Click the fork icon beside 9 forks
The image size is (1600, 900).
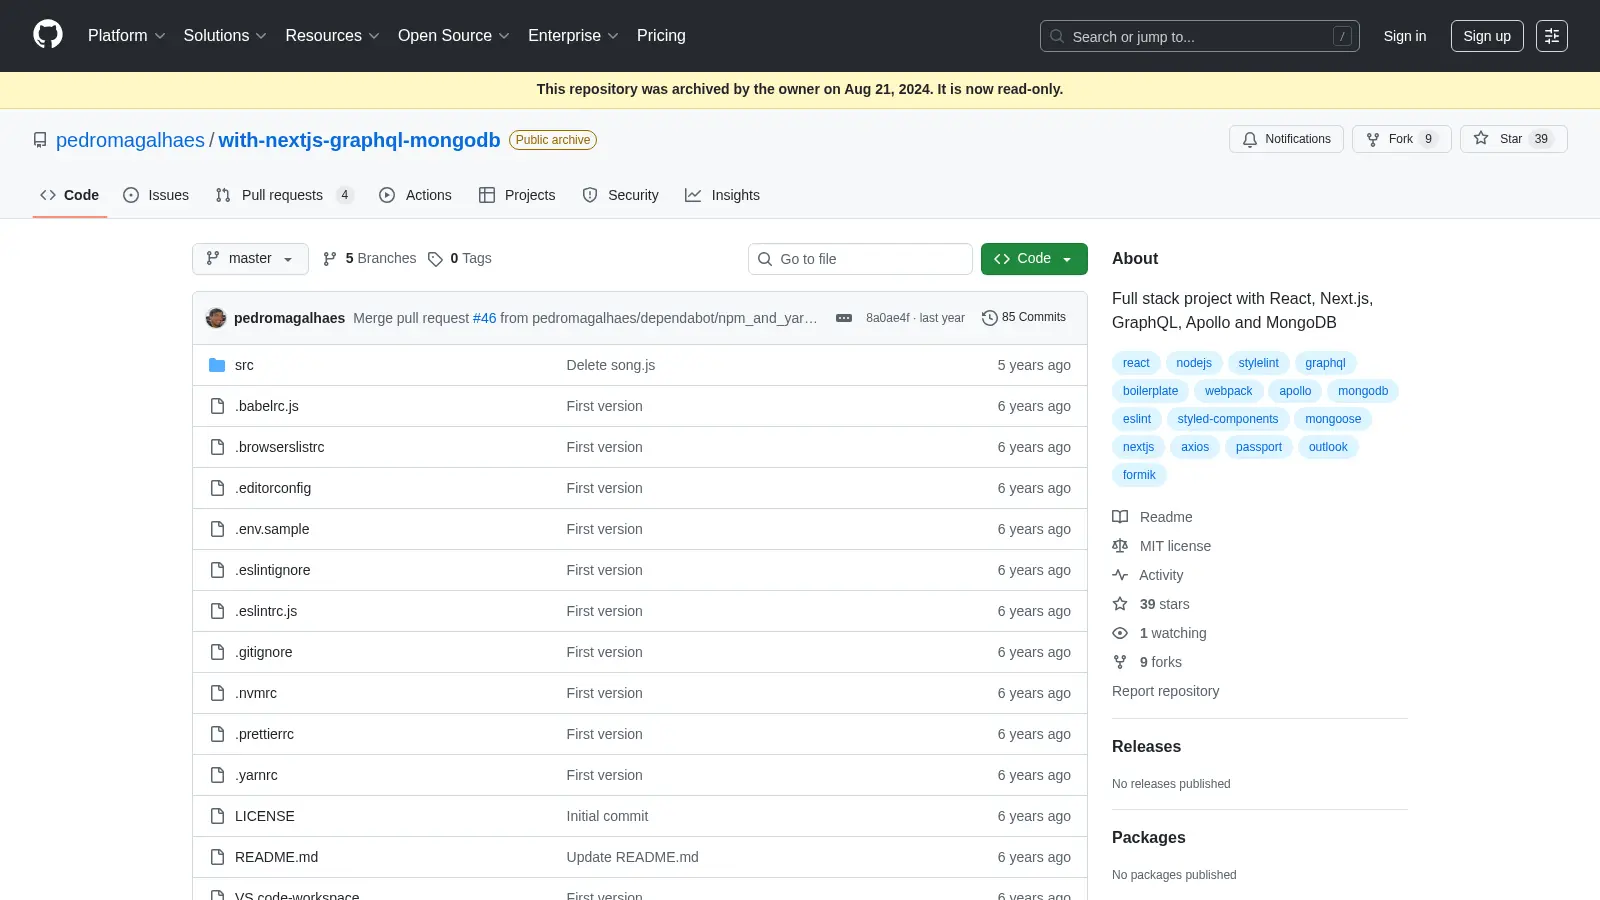[x=1120, y=662]
